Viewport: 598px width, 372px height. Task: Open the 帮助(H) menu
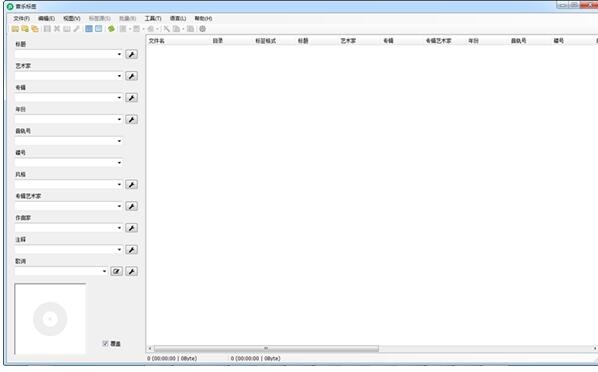pos(203,18)
